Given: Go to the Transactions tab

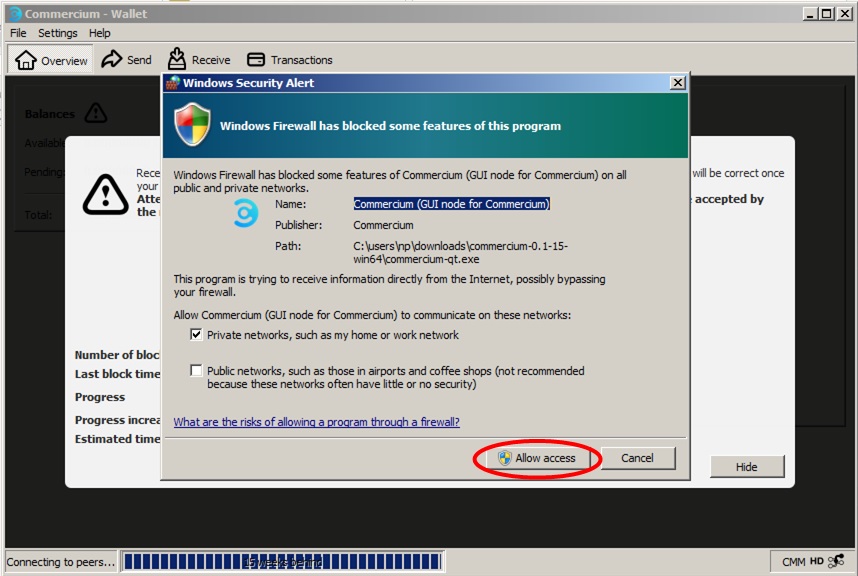Looking at the screenshot, I should (x=290, y=60).
